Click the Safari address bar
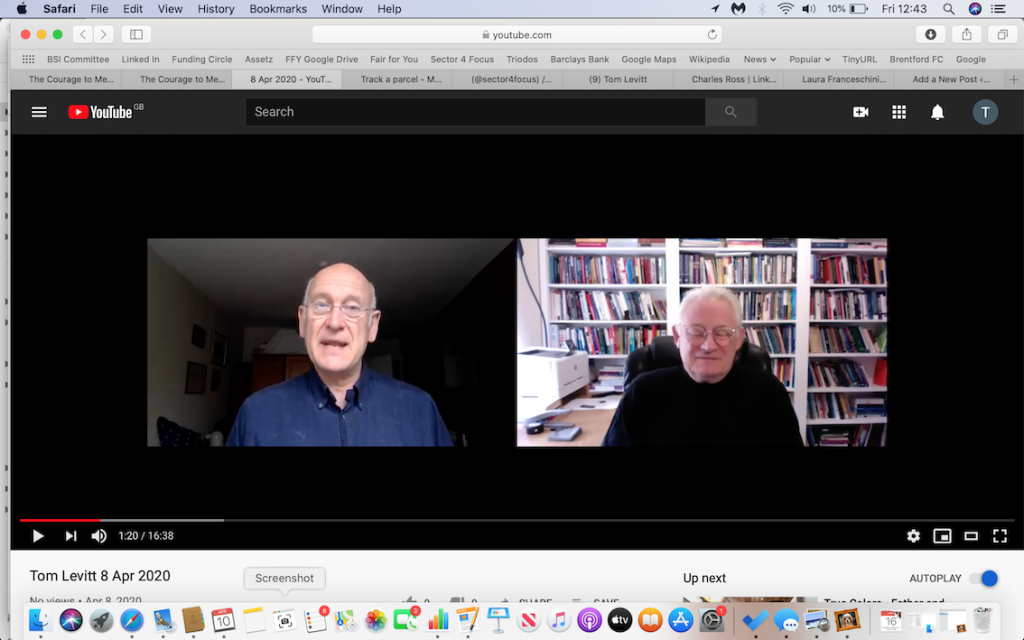Image resolution: width=1024 pixels, height=640 pixels. tap(517, 35)
